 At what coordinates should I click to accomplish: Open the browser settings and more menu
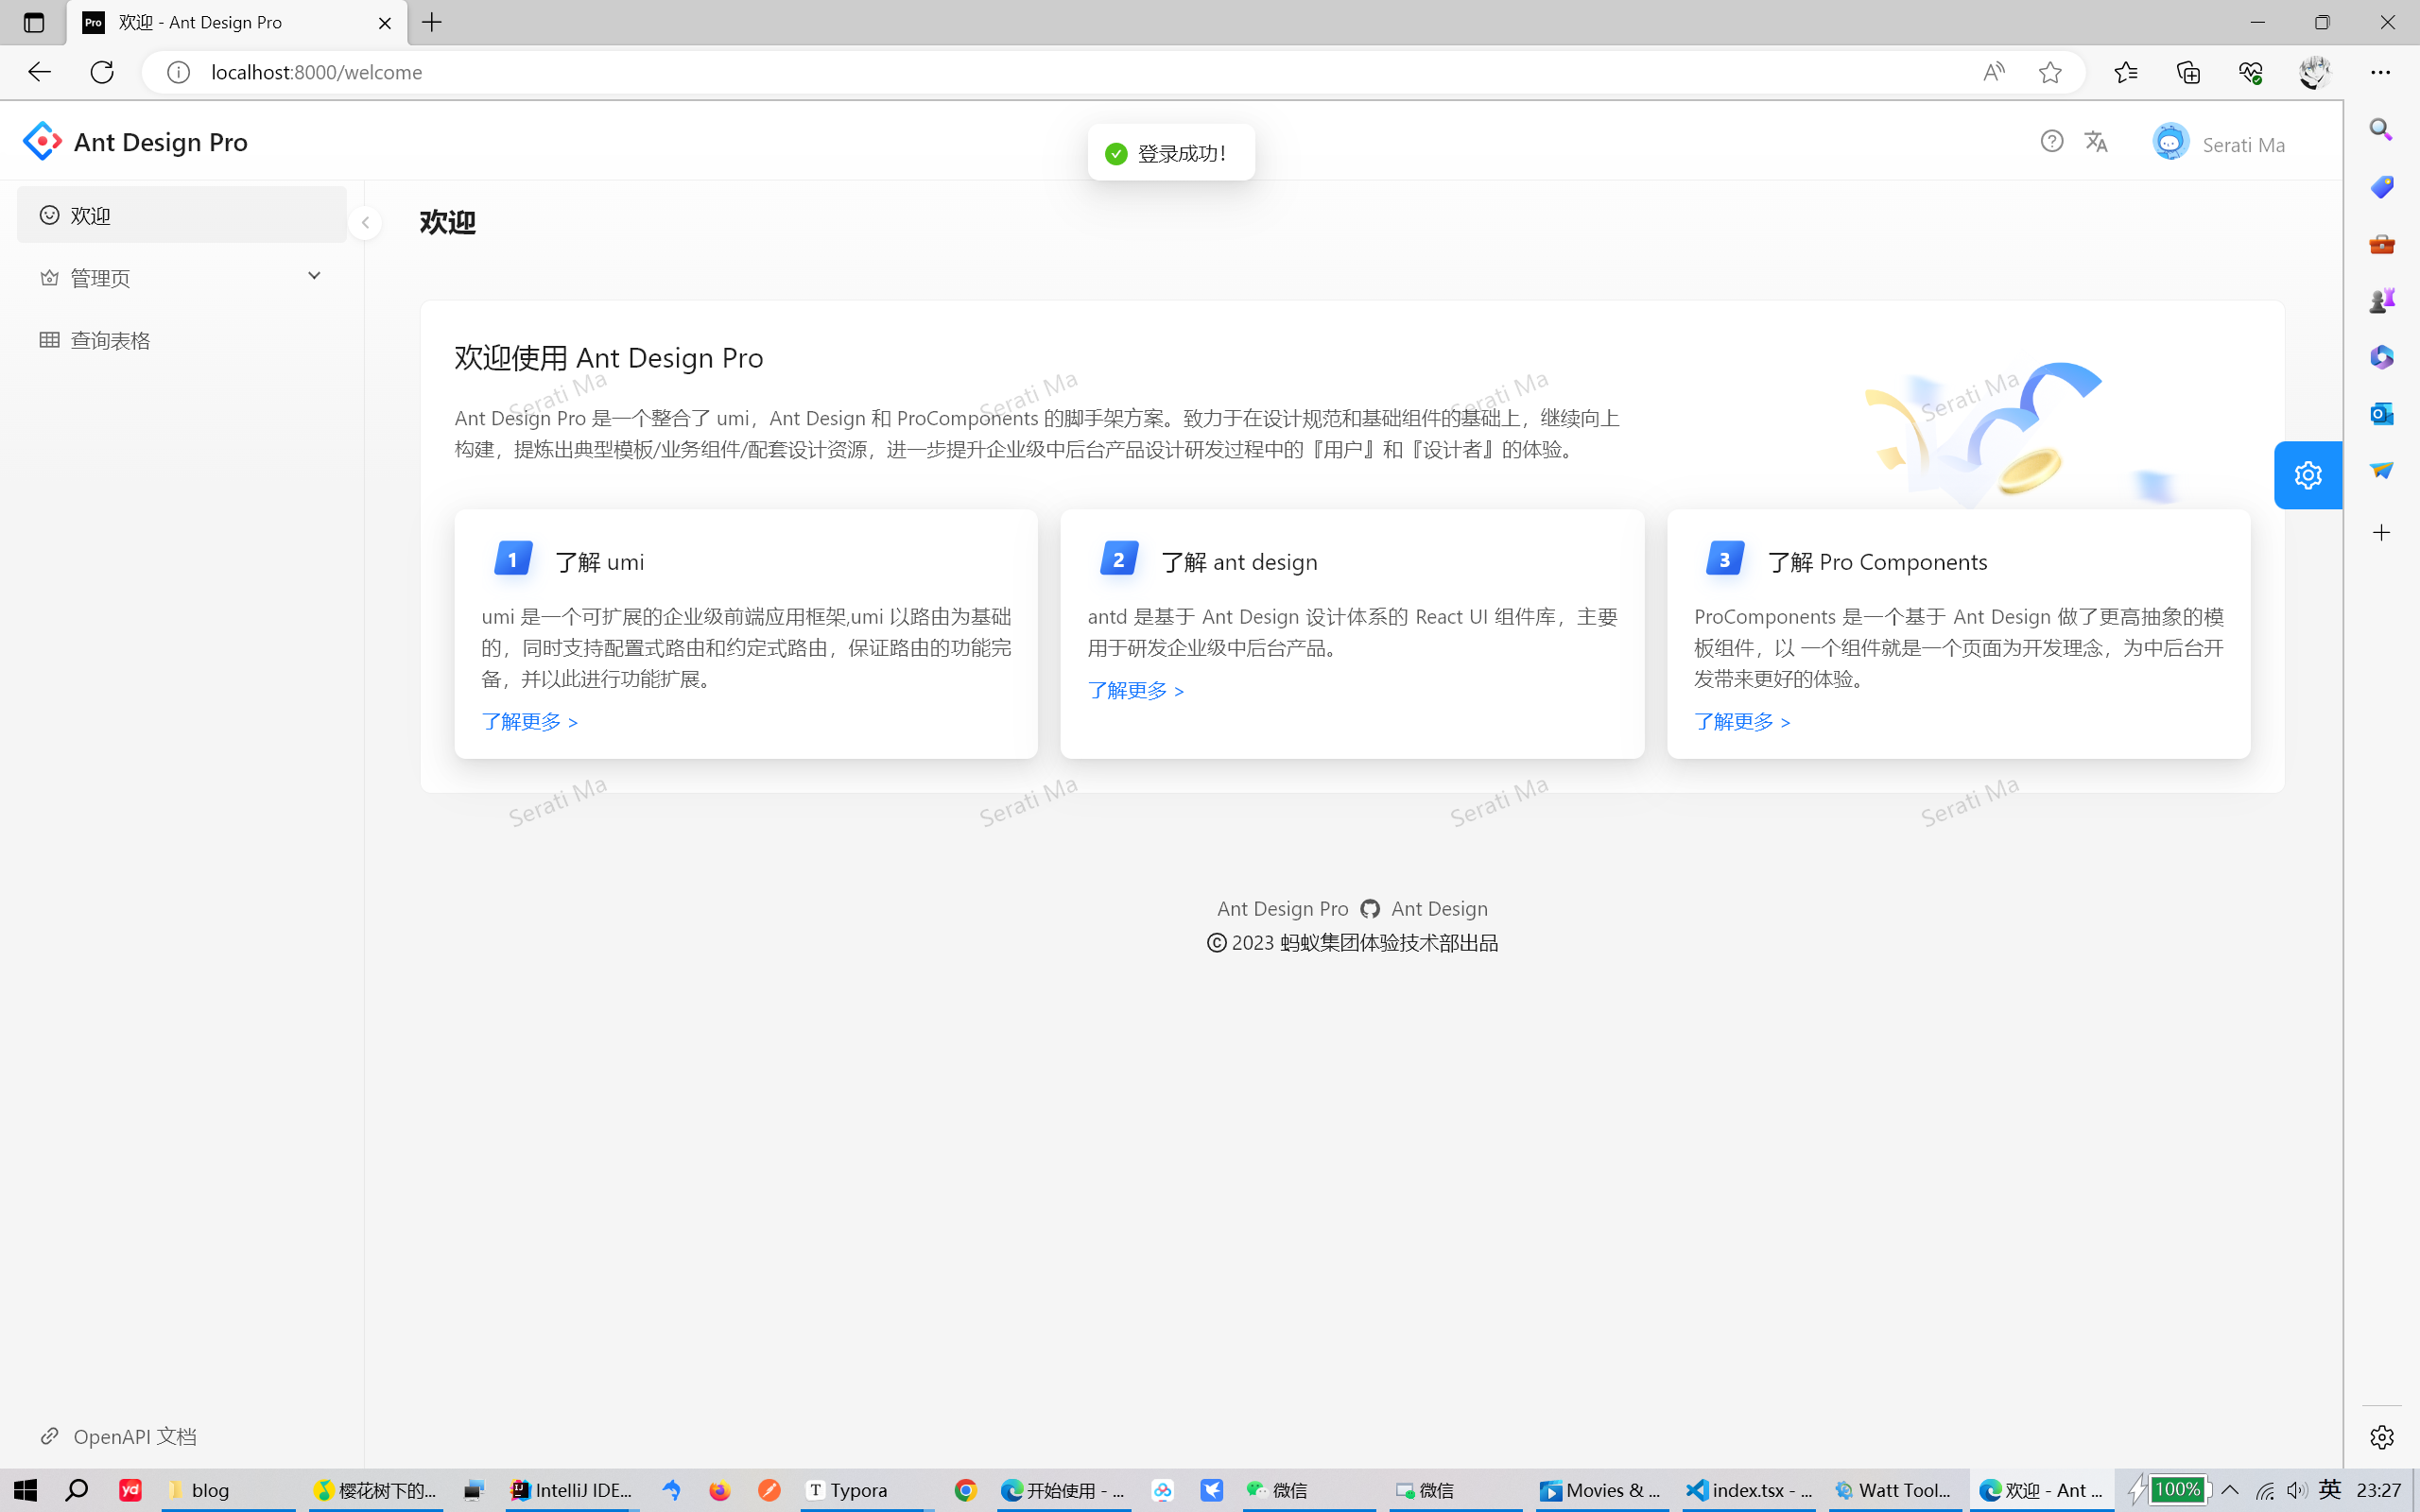pyautogui.click(x=2381, y=72)
